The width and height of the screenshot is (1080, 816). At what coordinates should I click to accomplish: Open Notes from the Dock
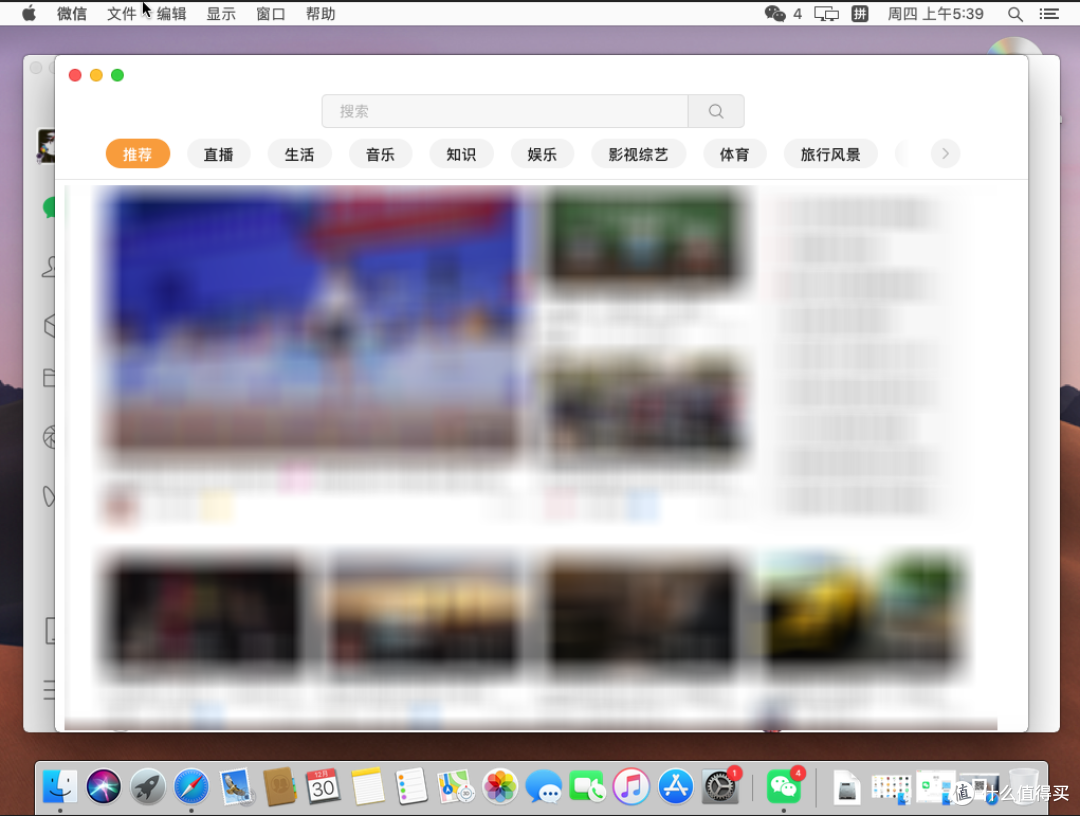[367, 786]
